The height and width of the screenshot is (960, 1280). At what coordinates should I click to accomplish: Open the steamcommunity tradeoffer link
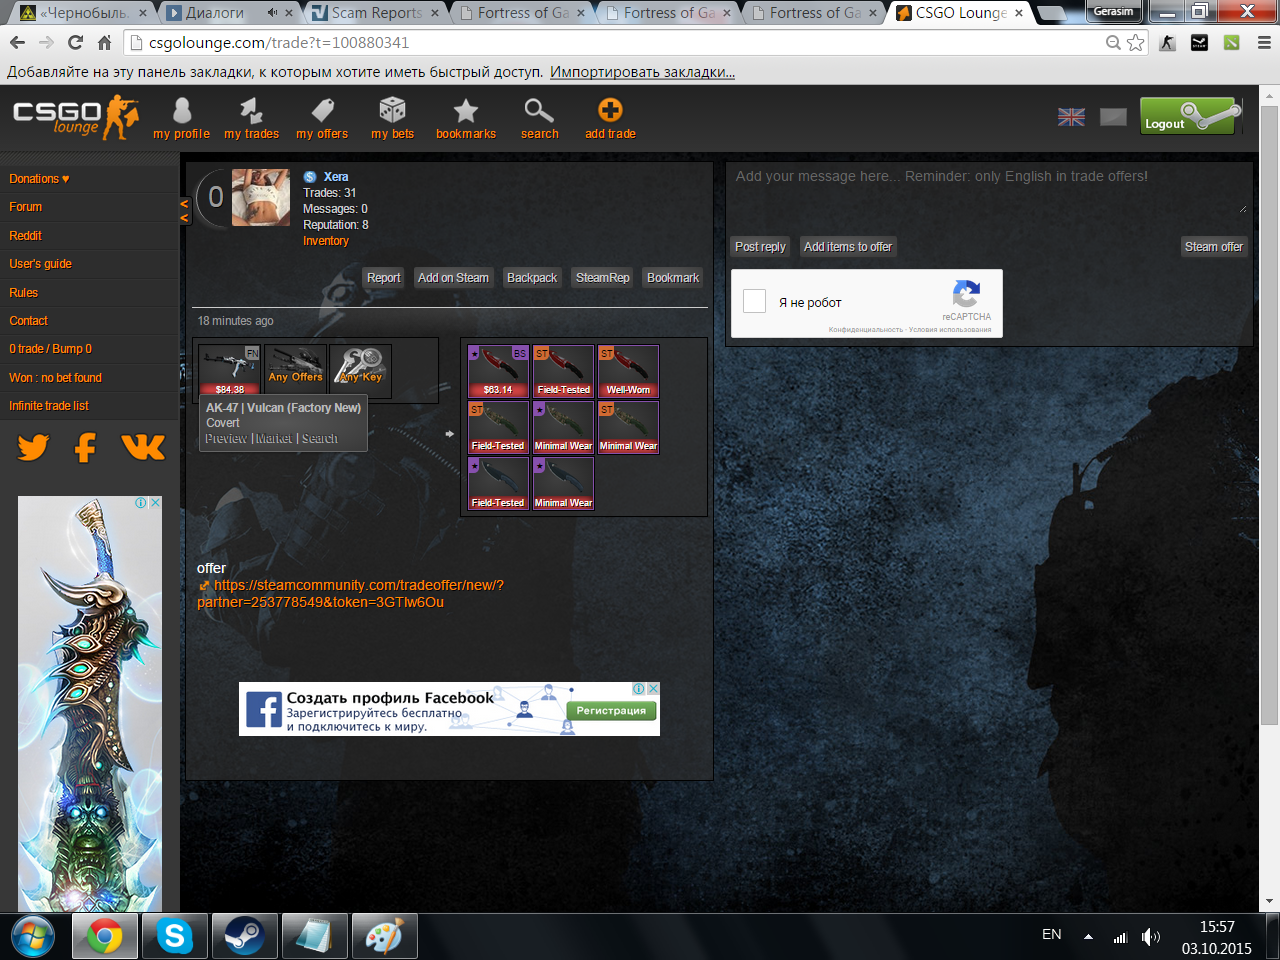click(350, 594)
